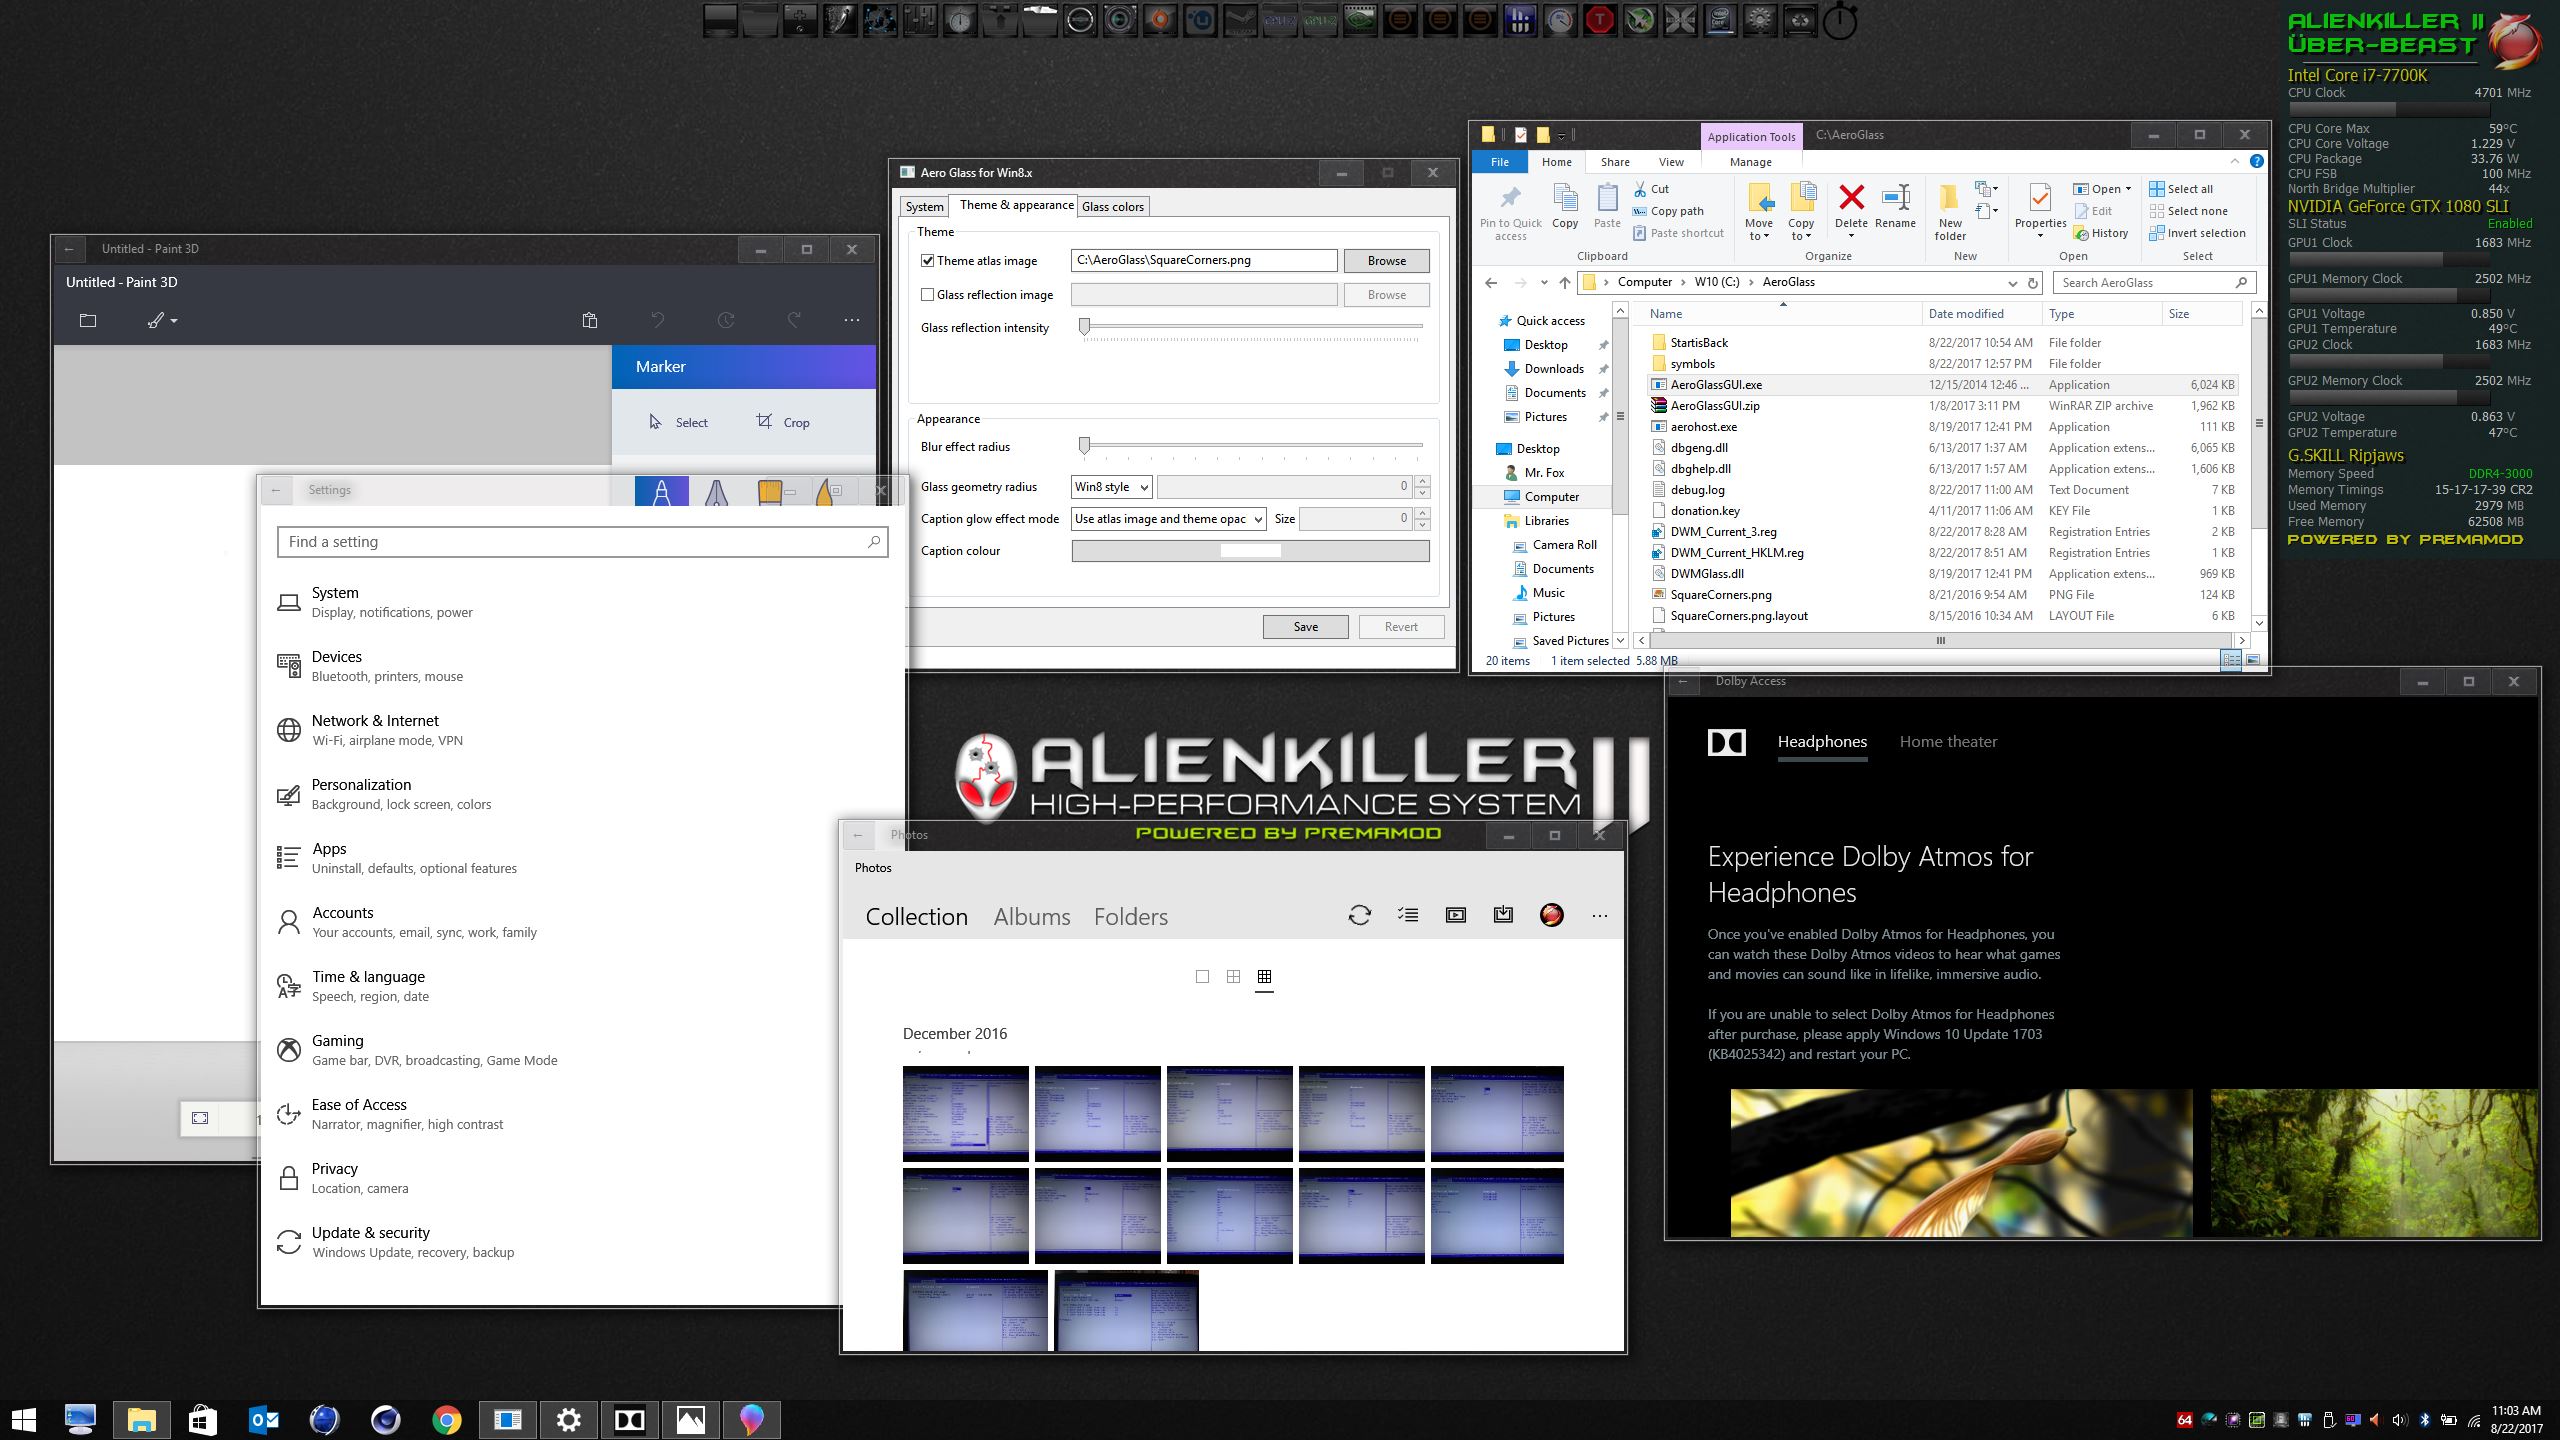The height and width of the screenshot is (1440, 2560).
Task: Switch Photos to the small thumbnail view
Action: click(x=1202, y=977)
